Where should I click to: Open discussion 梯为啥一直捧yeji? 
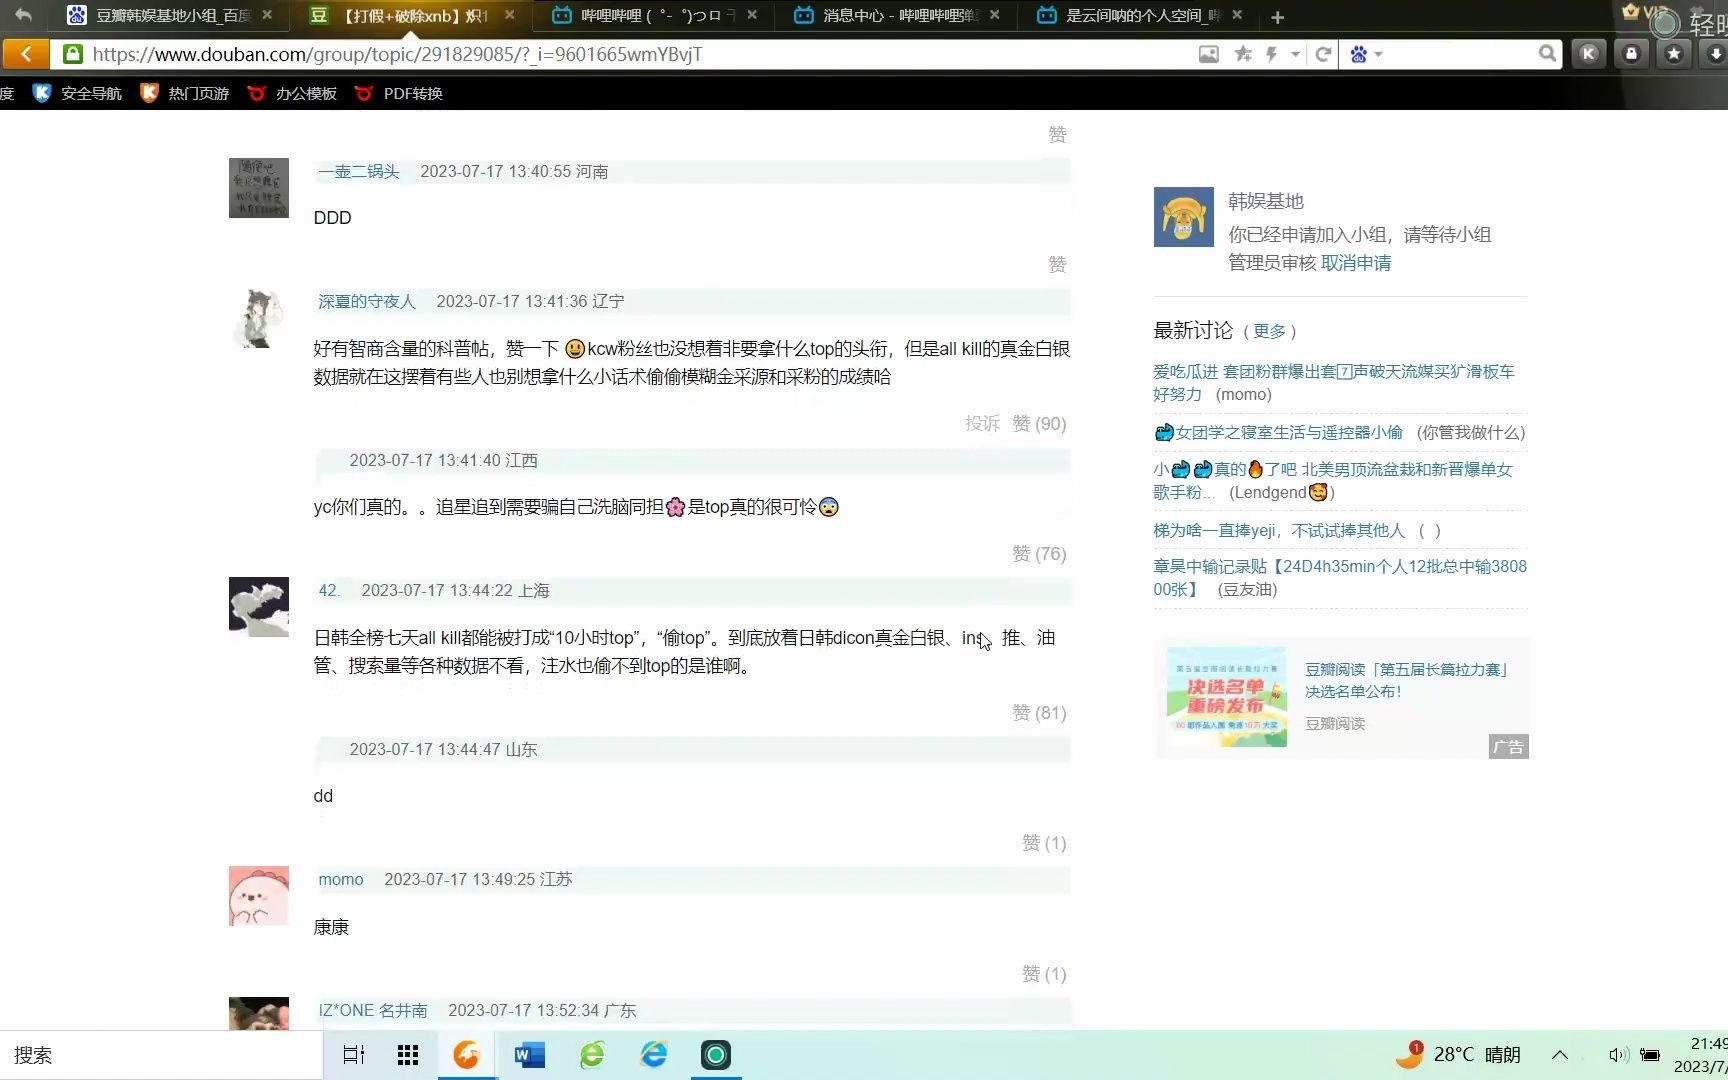[1279, 530]
